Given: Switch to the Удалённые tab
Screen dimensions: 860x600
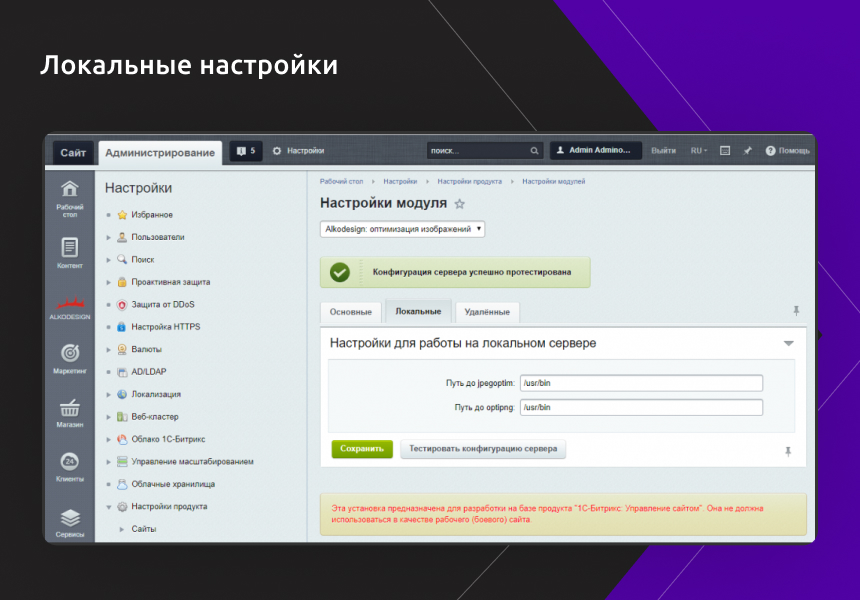Looking at the screenshot, I should click(x=487, y=311).
